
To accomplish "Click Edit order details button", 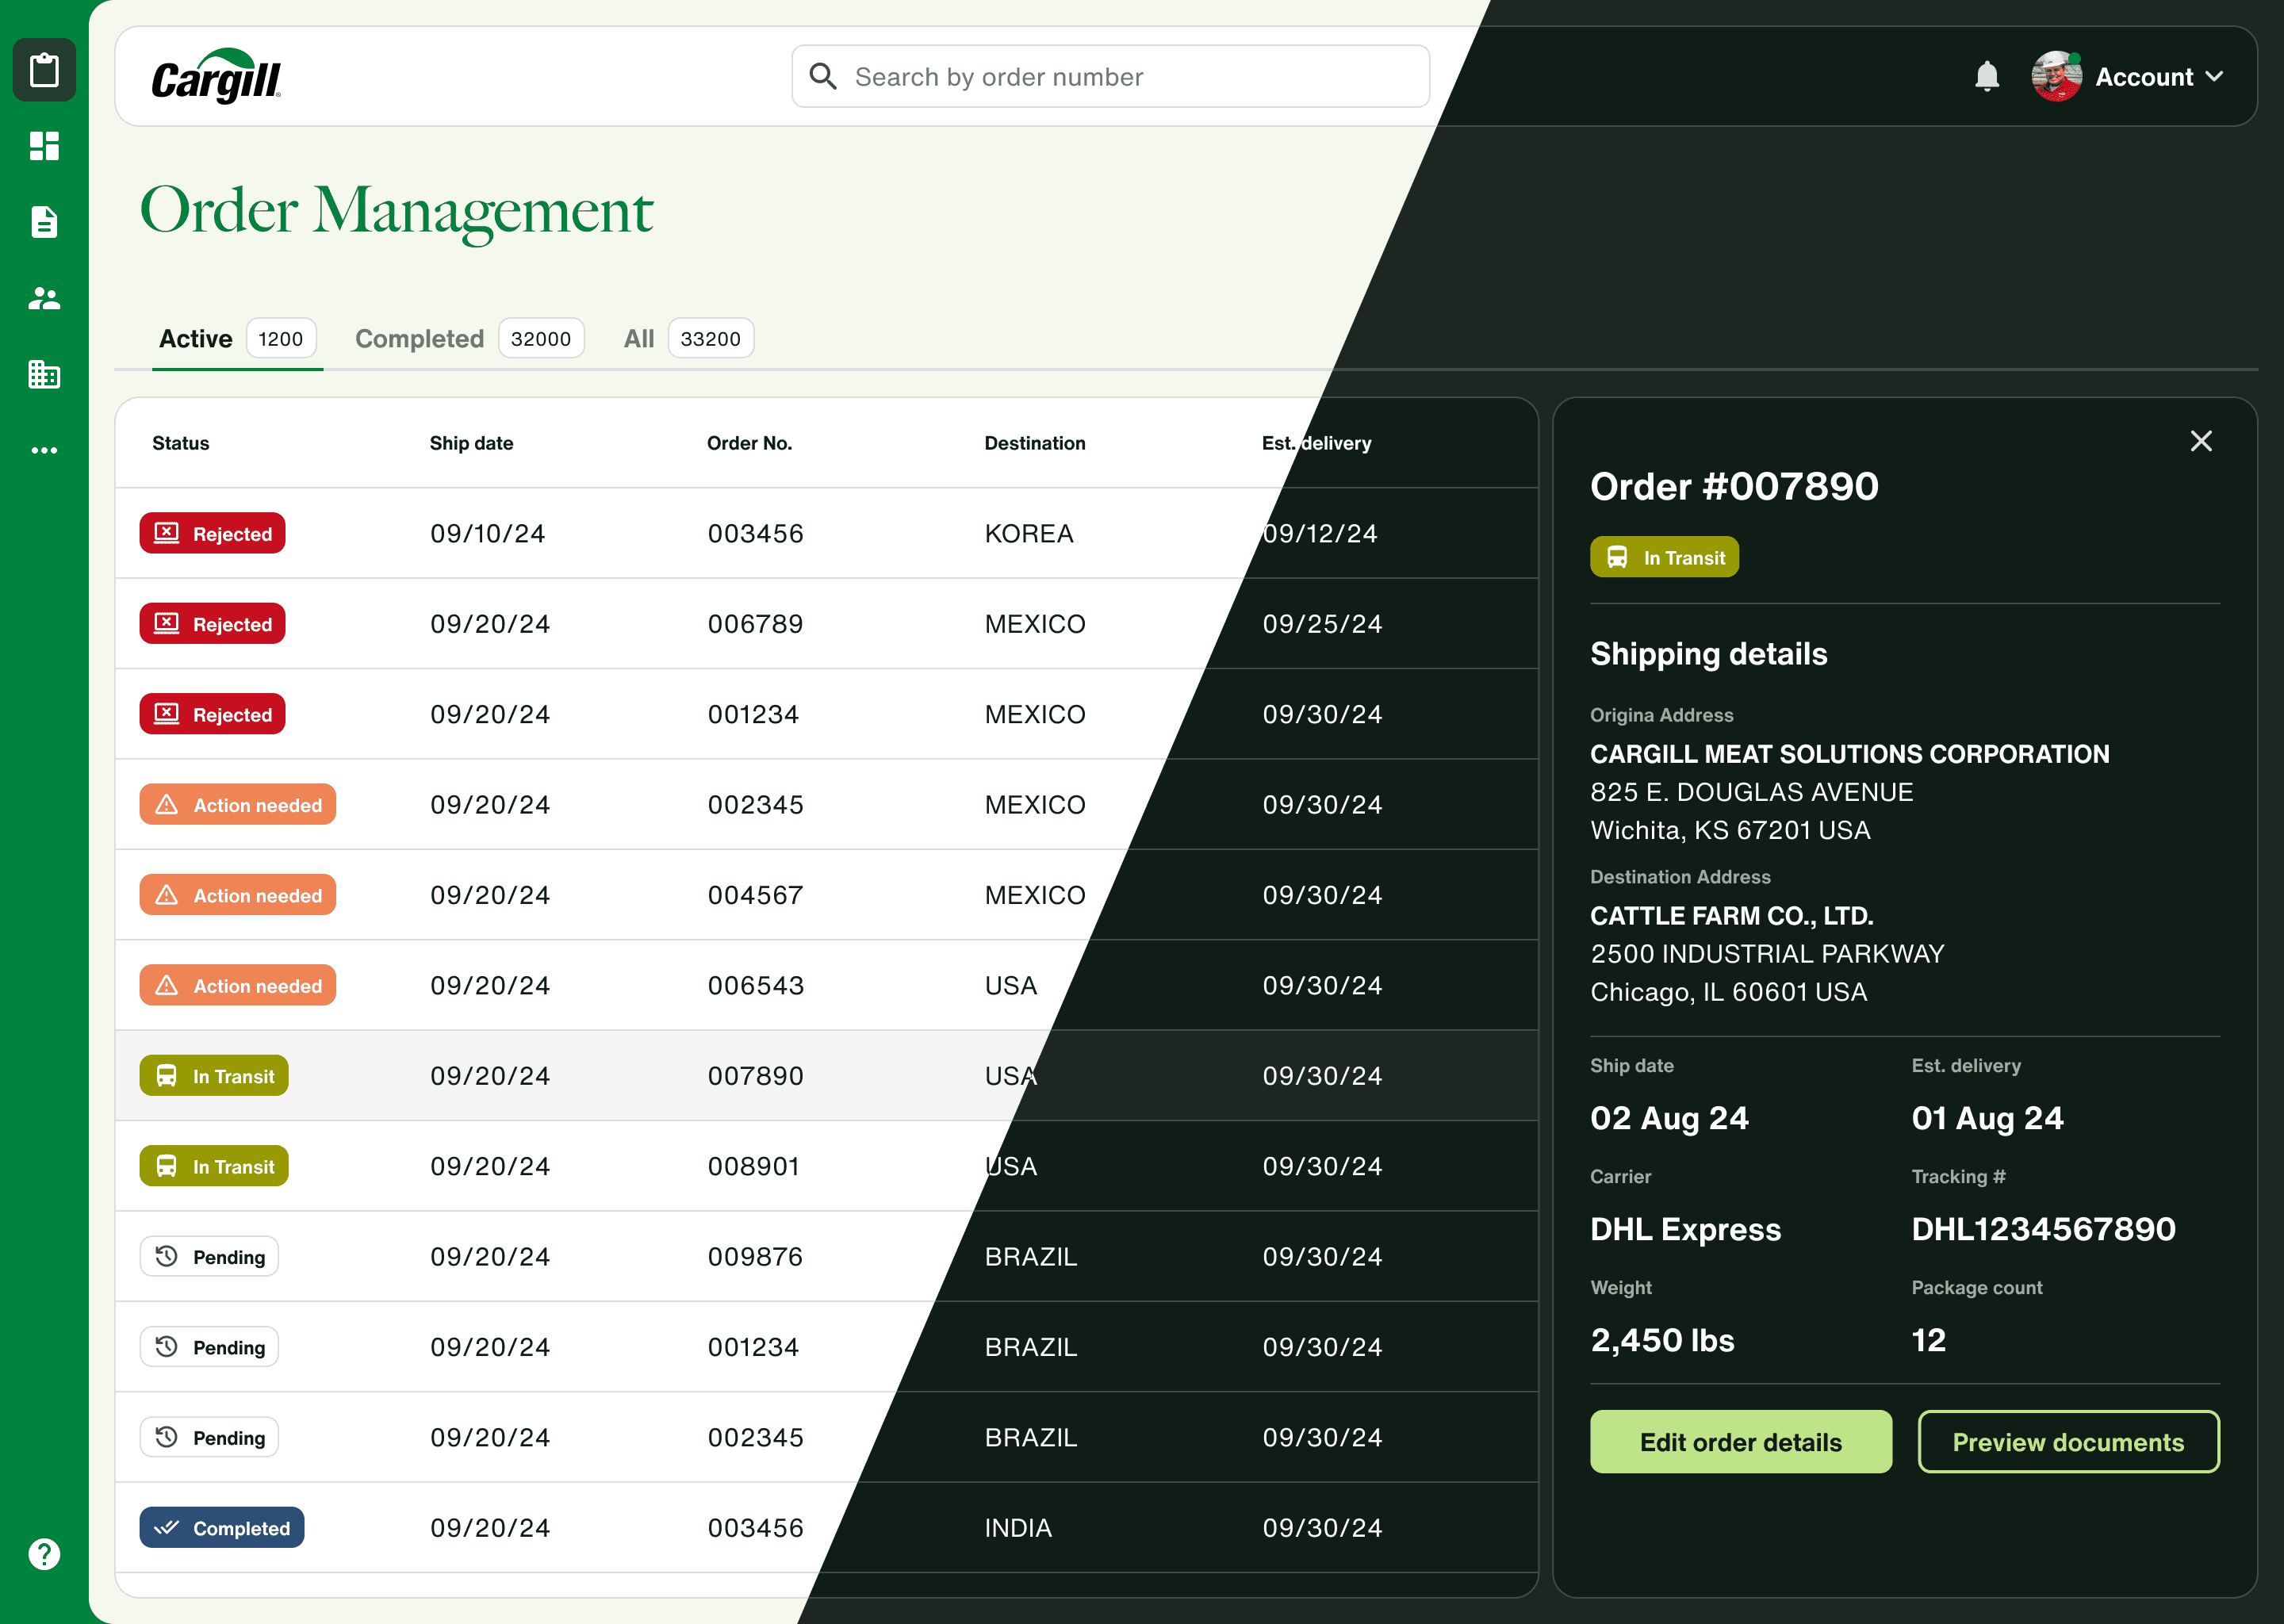I will [x=1741, y=1442].
